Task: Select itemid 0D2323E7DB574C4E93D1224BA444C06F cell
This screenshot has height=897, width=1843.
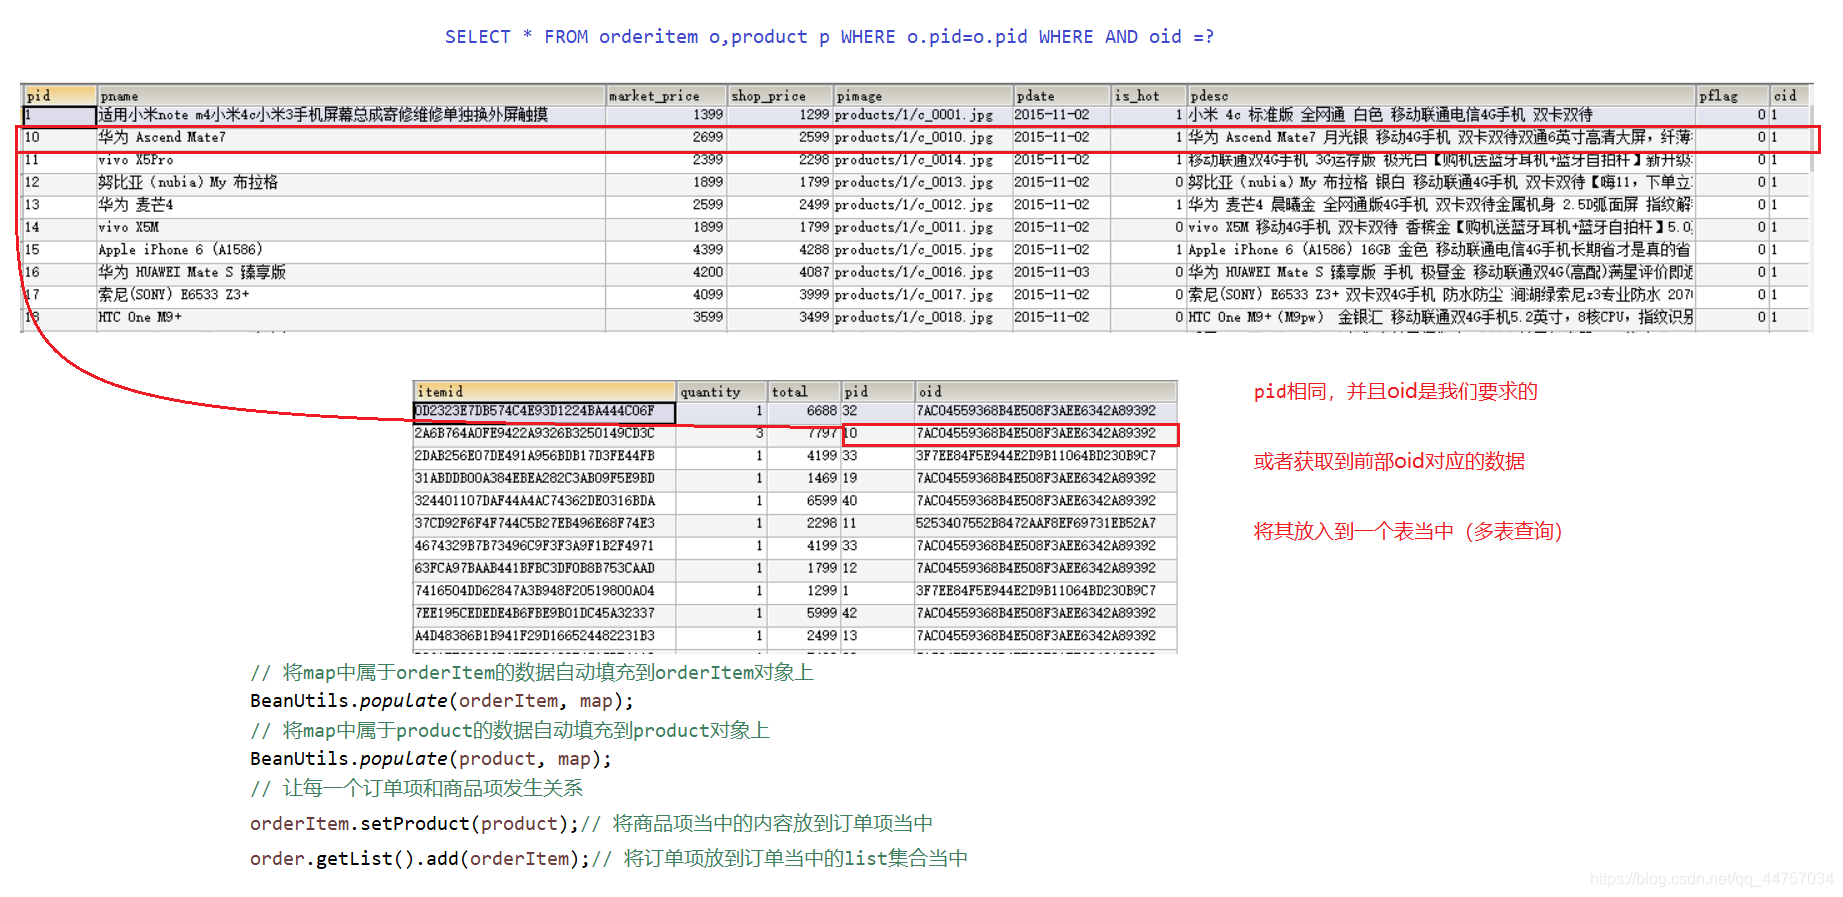Action: [545, 411]
